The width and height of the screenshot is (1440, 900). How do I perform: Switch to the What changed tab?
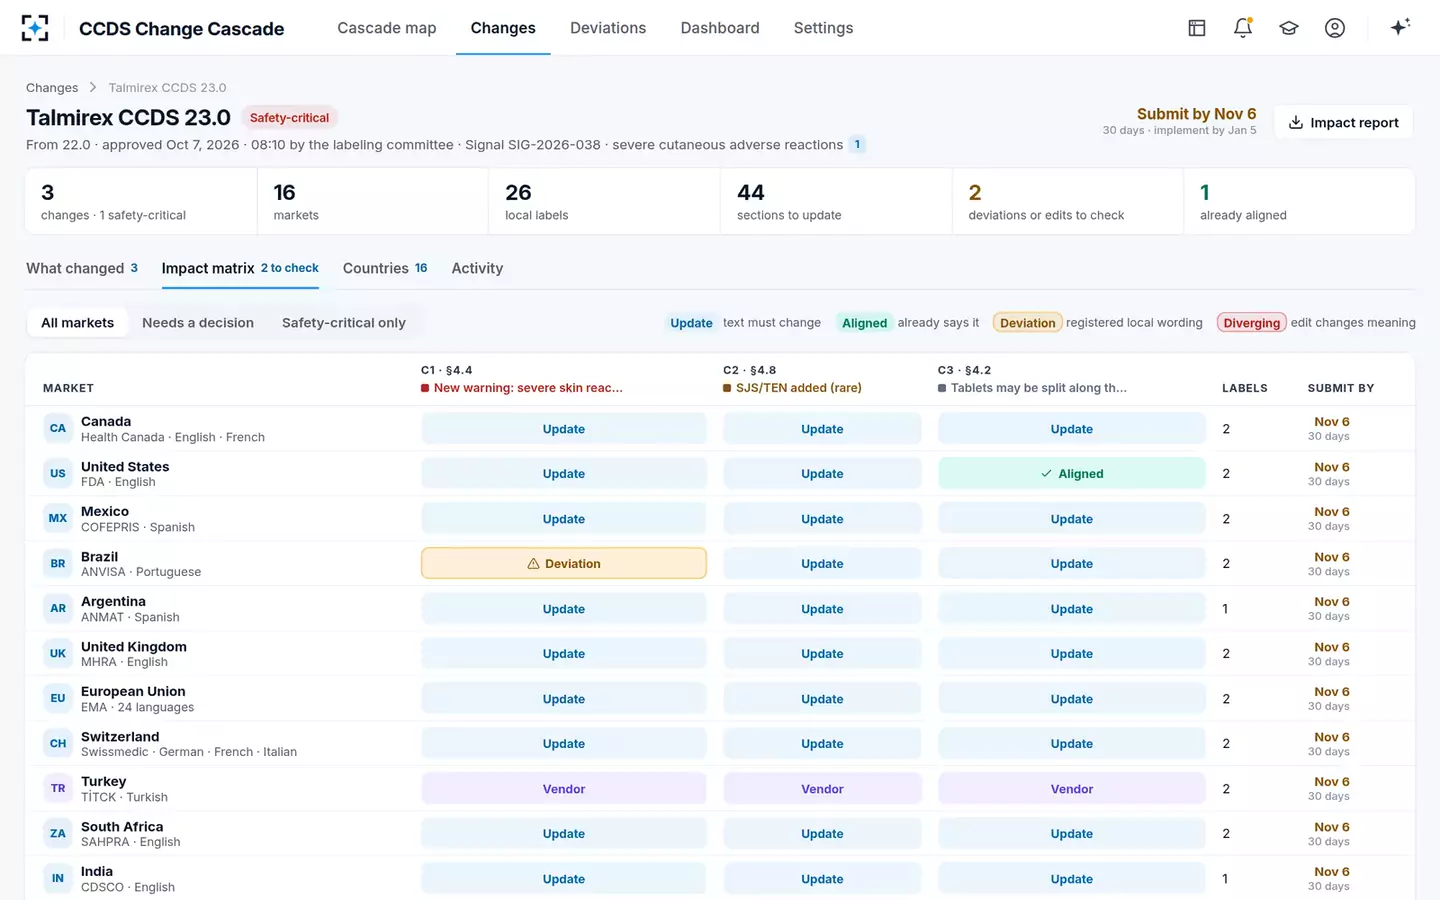coord(82,268)
